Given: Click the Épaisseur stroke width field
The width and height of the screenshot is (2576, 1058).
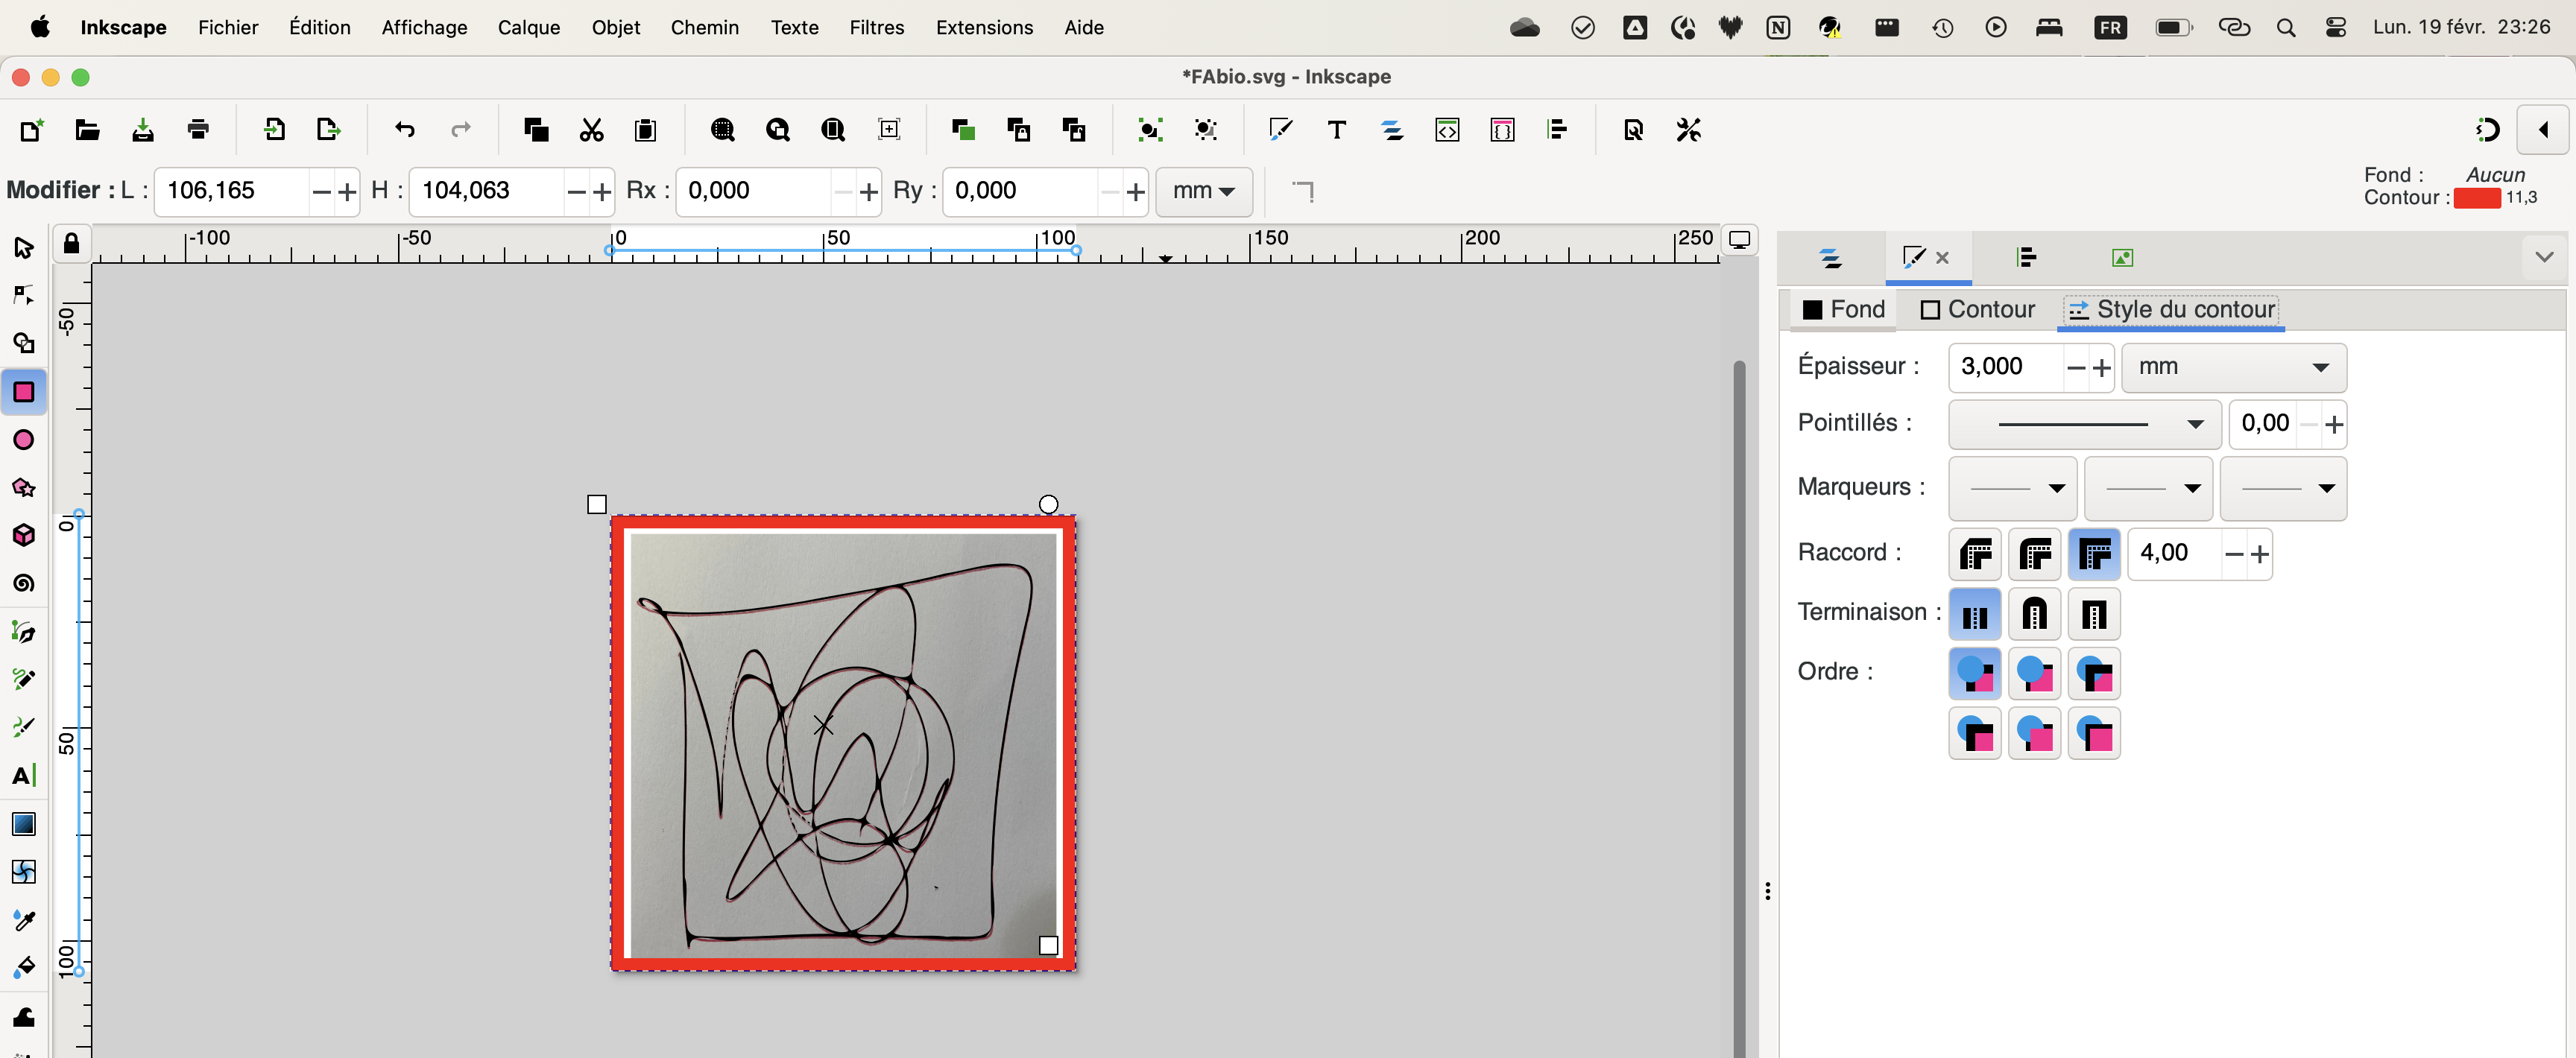Looking at the screenshot, I should click(x=2004, y=367).
